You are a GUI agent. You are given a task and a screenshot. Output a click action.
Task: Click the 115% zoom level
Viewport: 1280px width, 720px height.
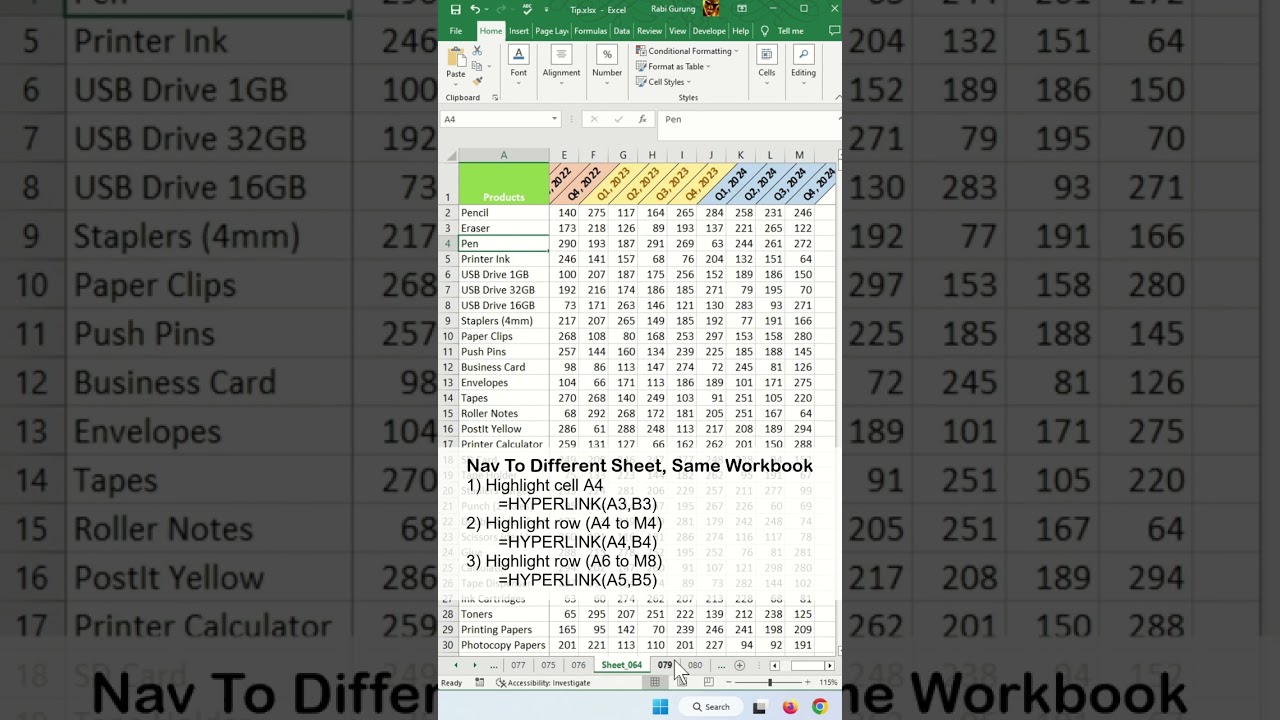(828, 683)
